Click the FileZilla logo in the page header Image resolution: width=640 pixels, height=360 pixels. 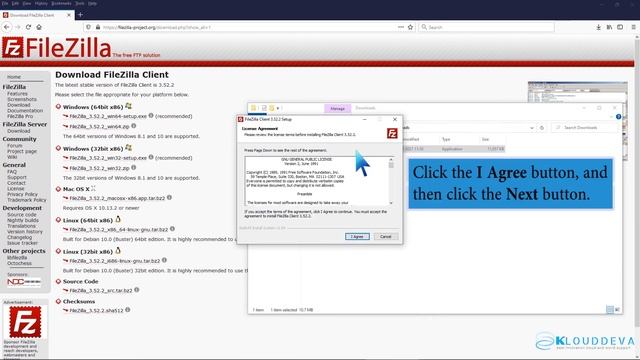point(56,48)
